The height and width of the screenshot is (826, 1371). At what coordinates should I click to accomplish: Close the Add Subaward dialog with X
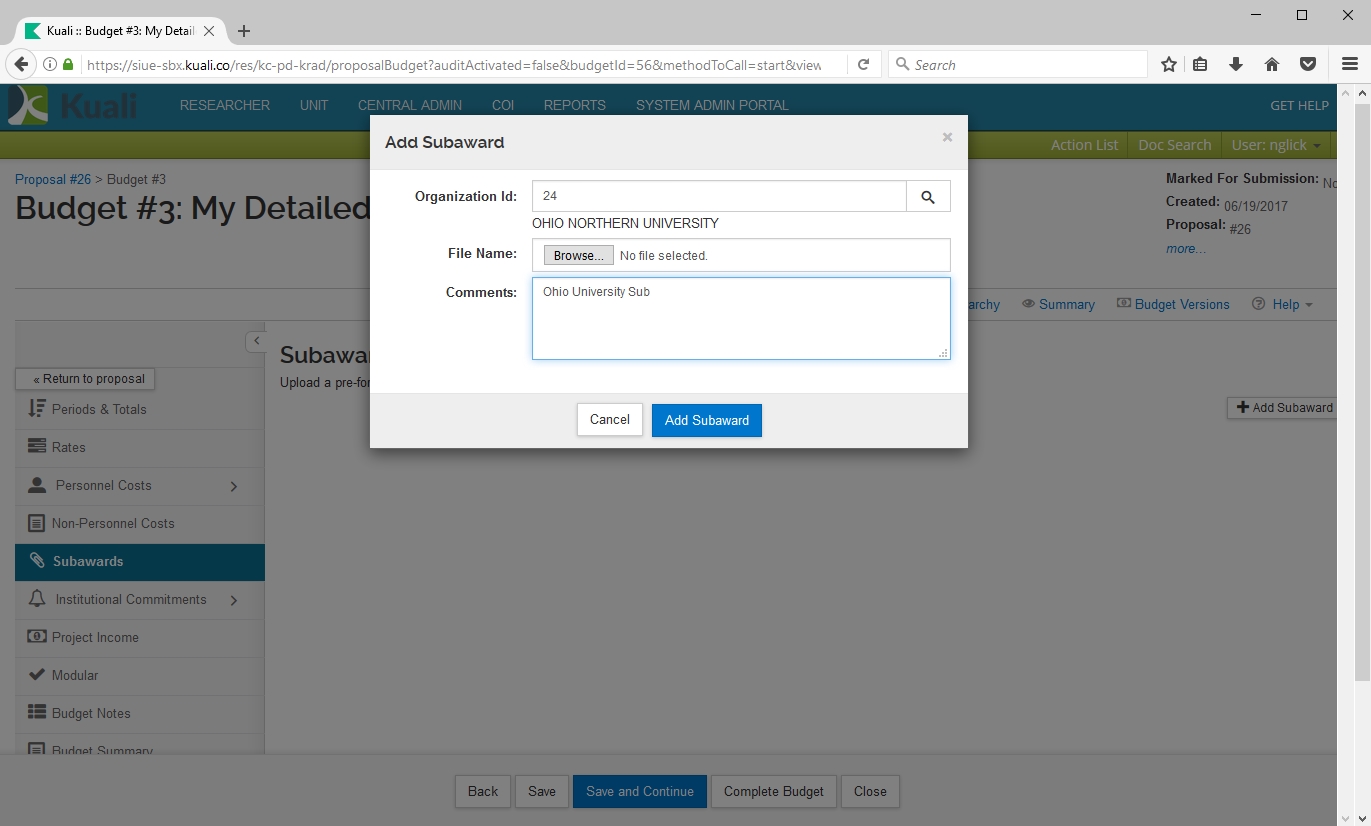(947, 138)
